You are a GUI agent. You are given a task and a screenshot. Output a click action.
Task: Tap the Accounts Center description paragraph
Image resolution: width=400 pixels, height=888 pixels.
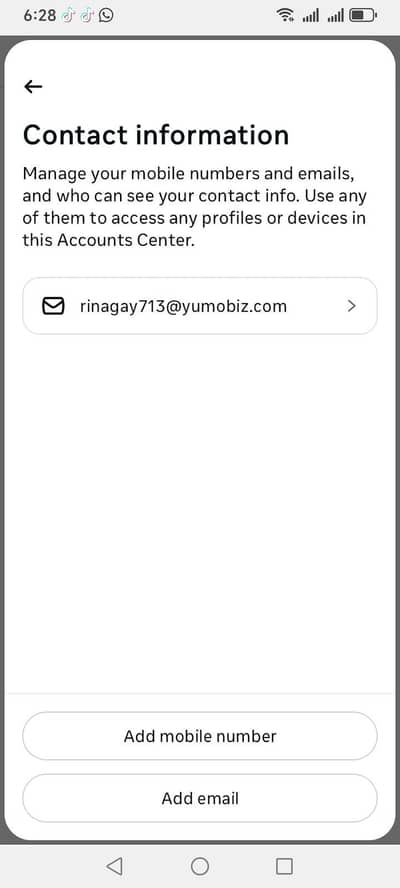(x=195, y=207)
